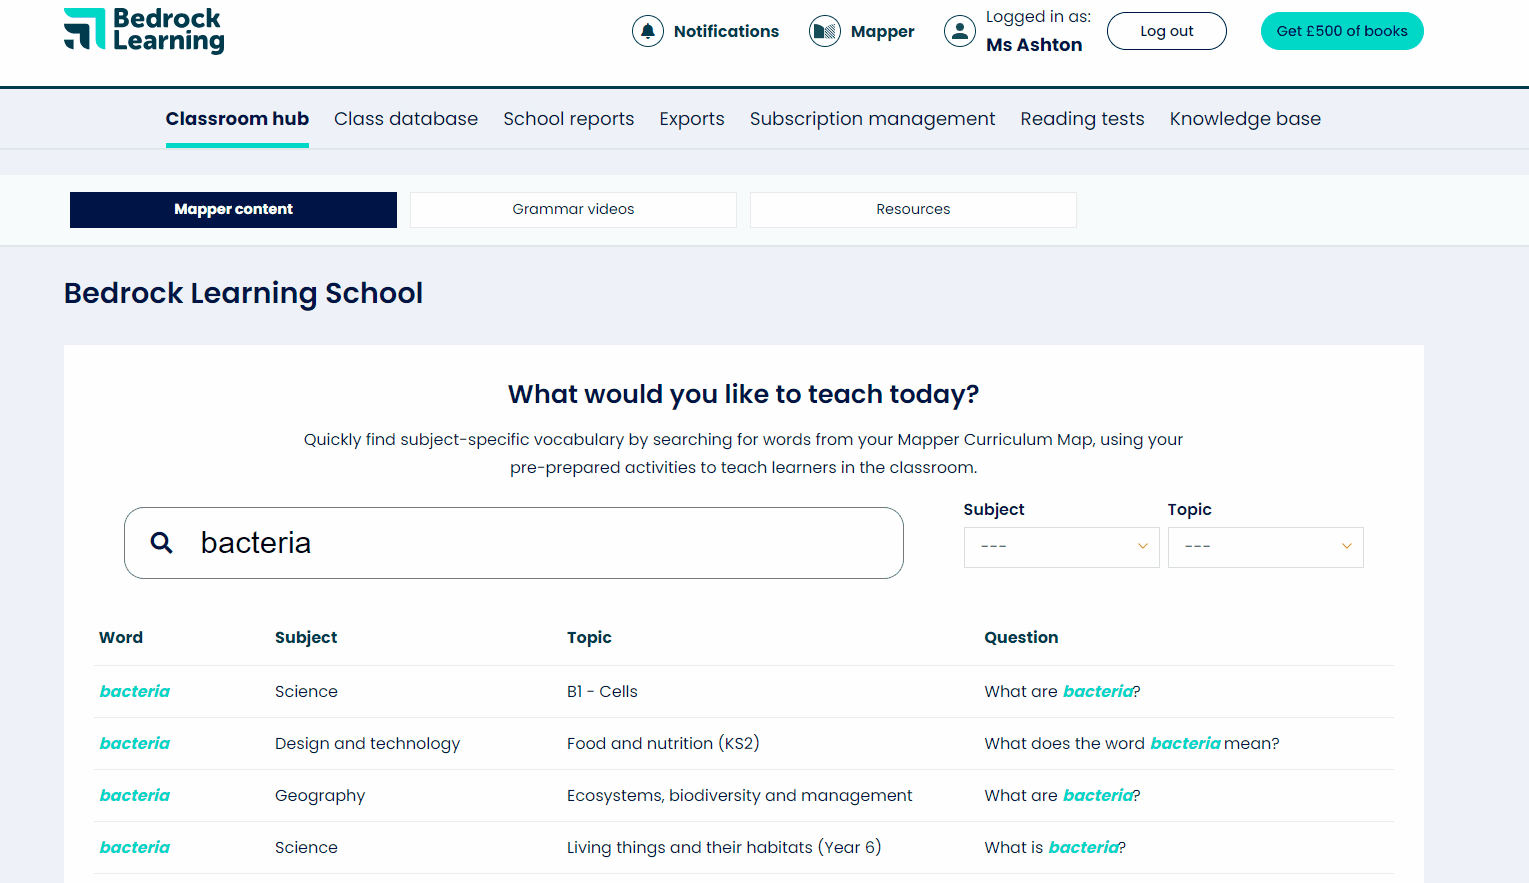The image size is (1529, 883).
Task: Select bacteria under the Science B1 - Cells row
Action: coord(134,691)
